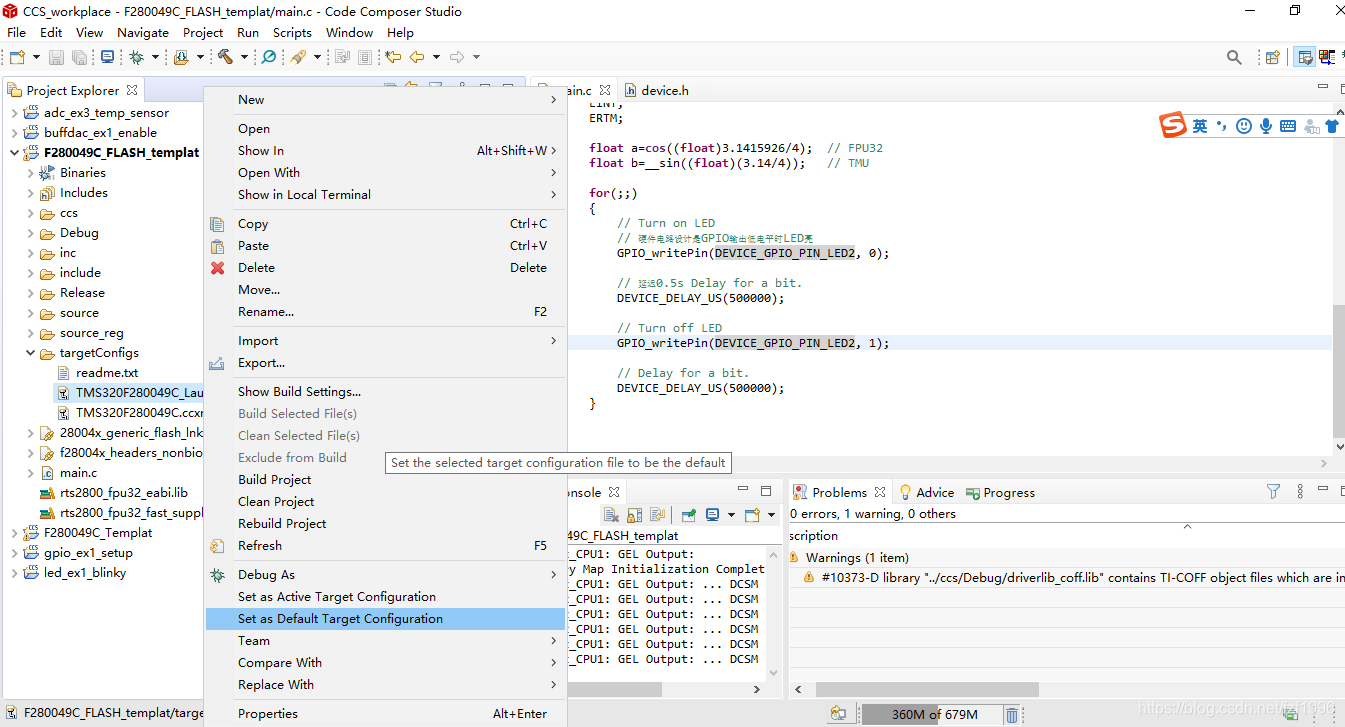The image size is (1345, 727).
Task: Click the Sogou skin shirt icon
Action: (1331, 126)
